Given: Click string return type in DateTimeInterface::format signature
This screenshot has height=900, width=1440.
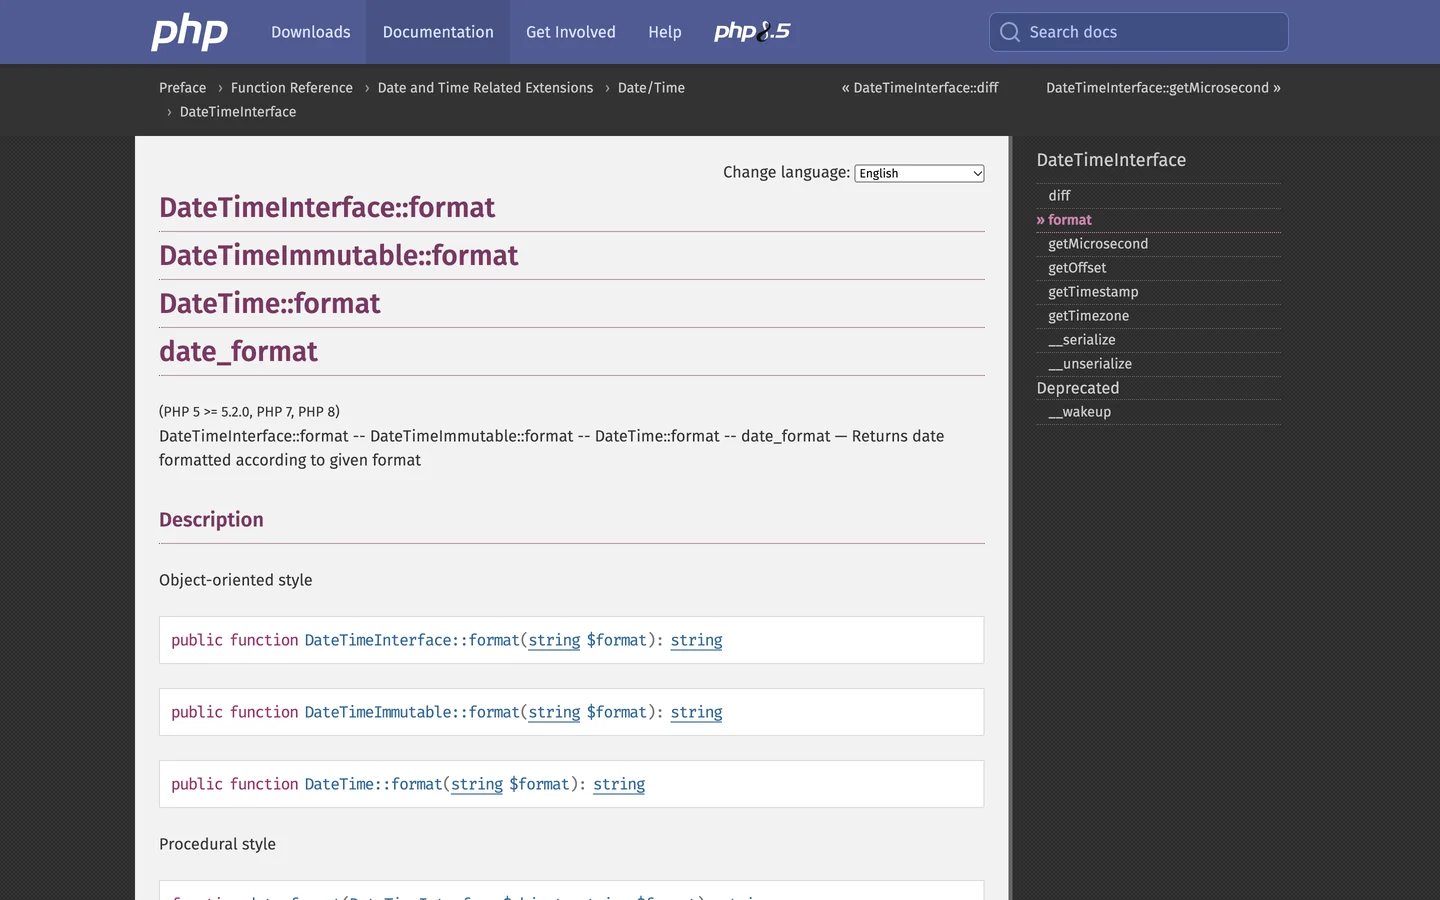Looking at the screenshot, I should 696,640.
